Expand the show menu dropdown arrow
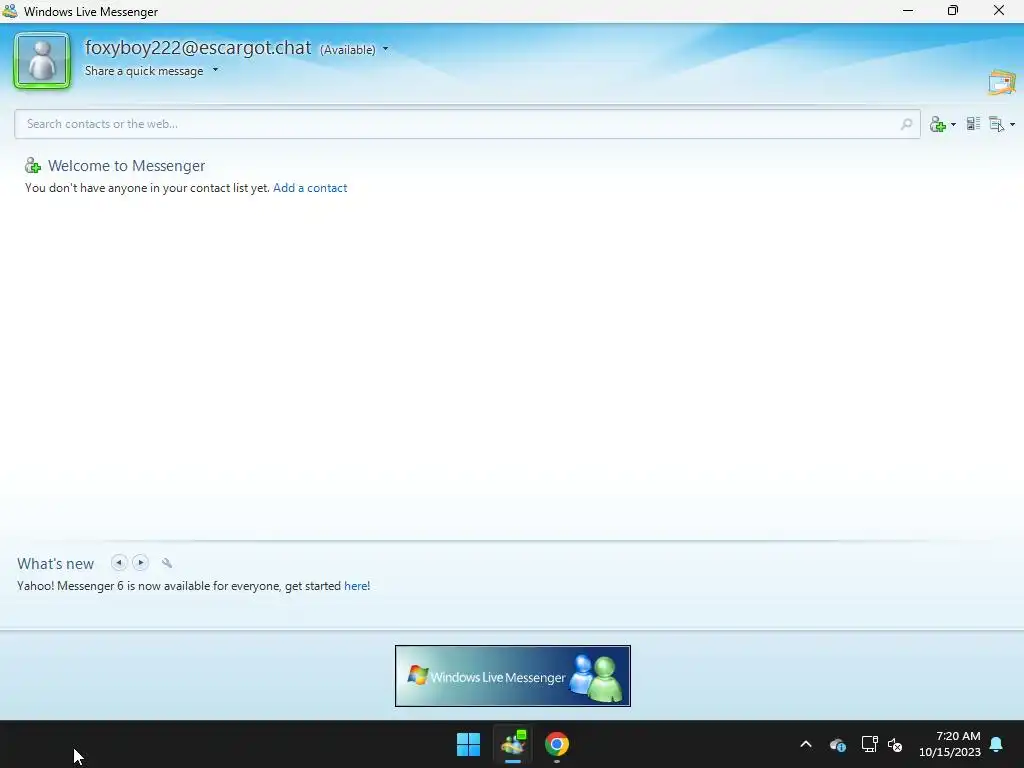This screenshot has width=1024, height=768. [1012, 124]
